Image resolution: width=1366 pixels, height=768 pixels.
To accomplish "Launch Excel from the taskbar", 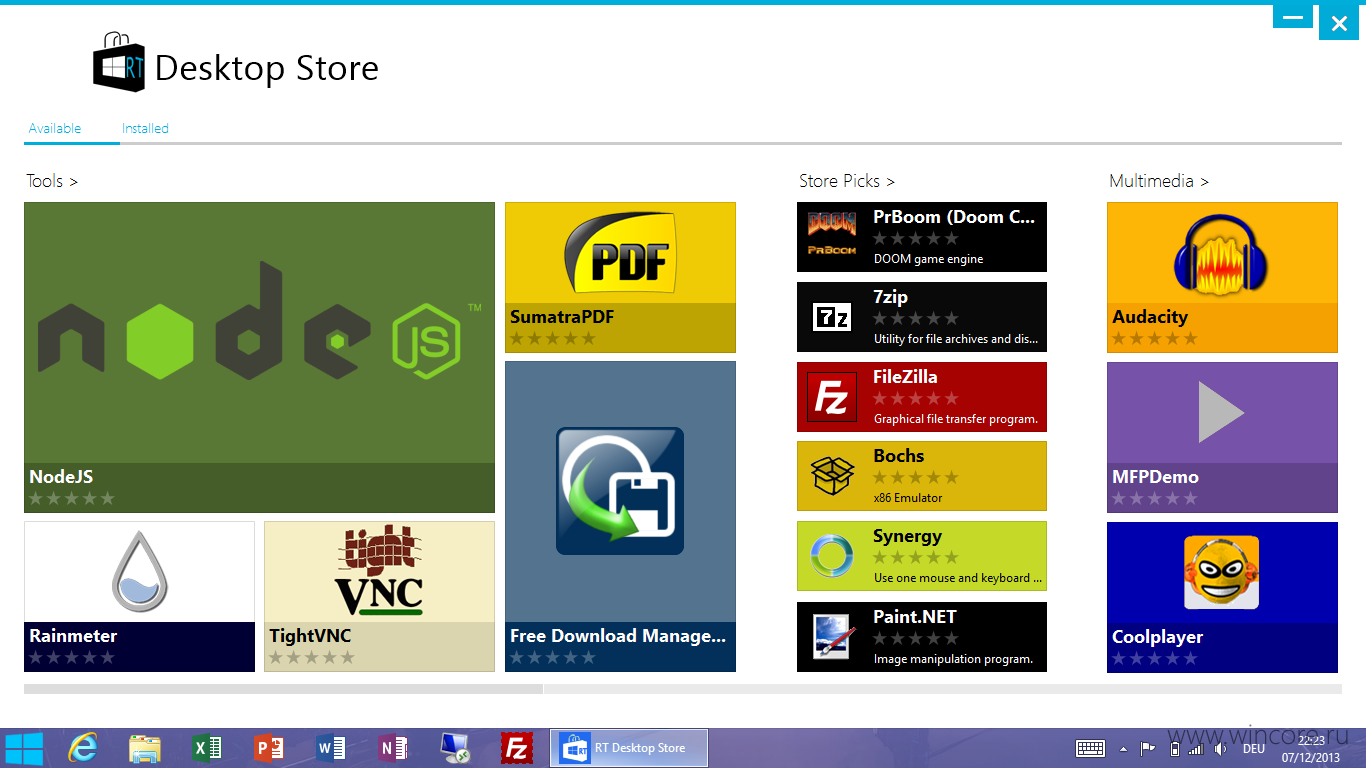I will pyautogui.click(x=206, y=748).
